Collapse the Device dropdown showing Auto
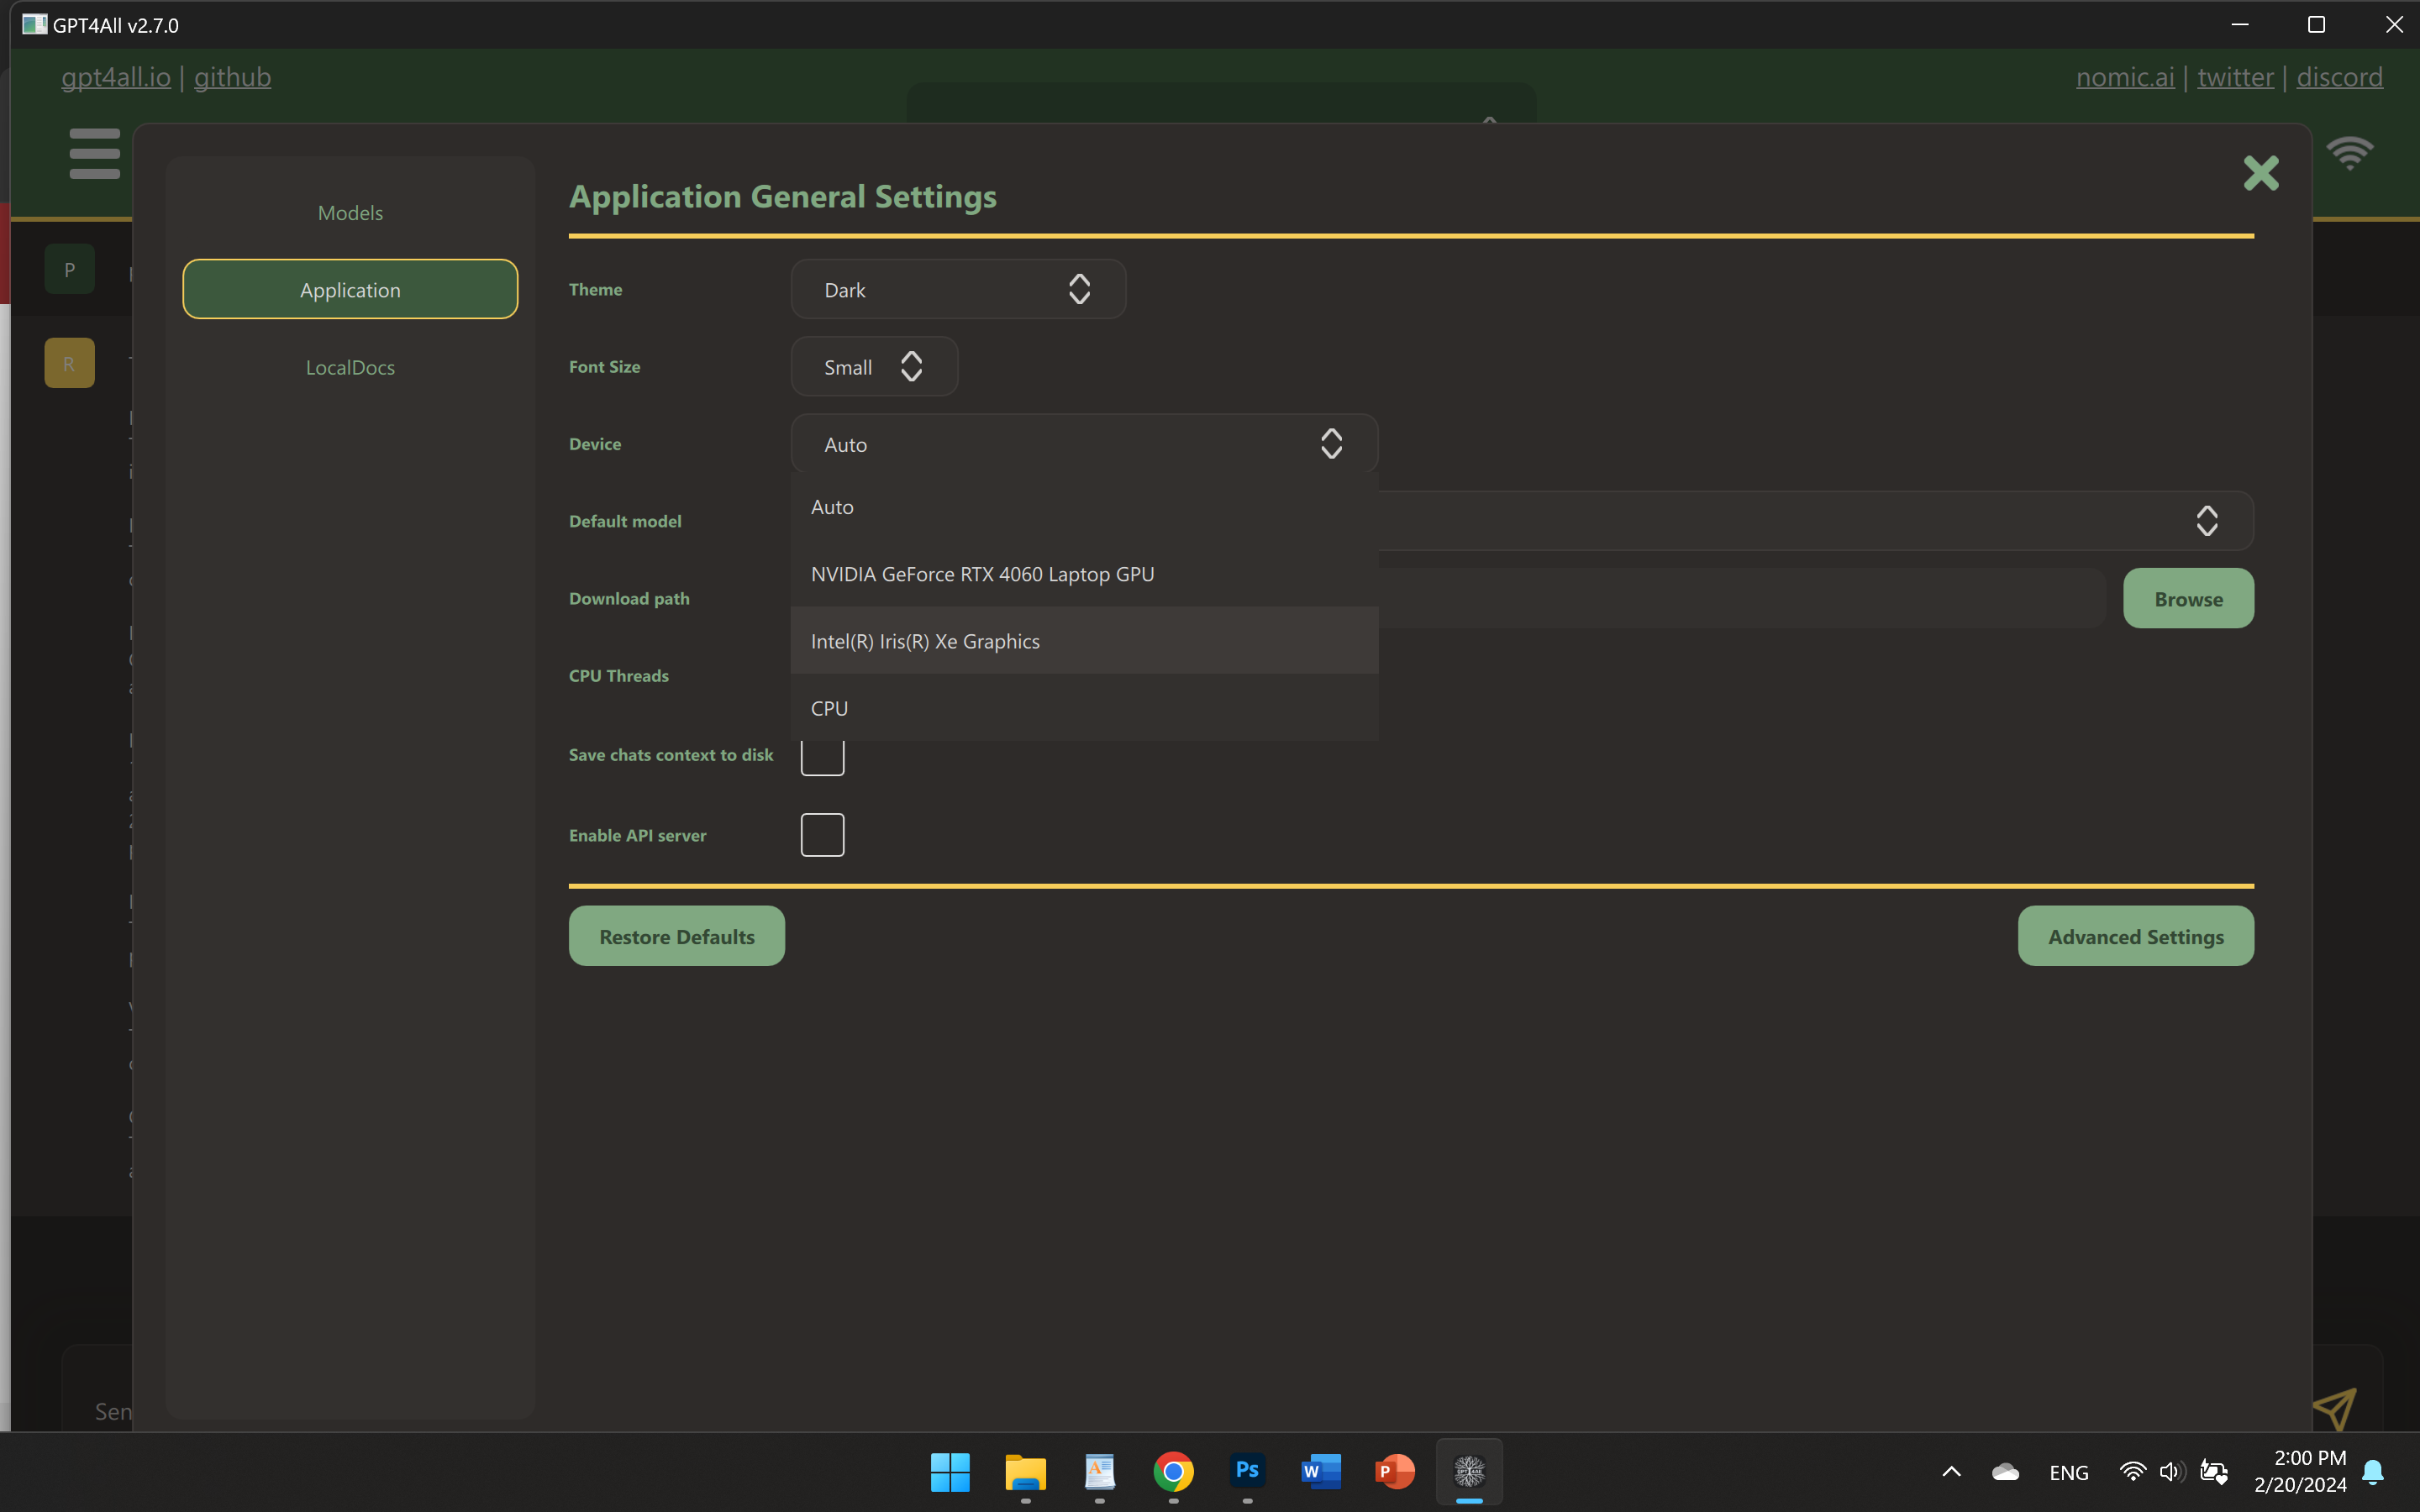Viewport: 2420px width, 1512px height. pos(1084,443)
